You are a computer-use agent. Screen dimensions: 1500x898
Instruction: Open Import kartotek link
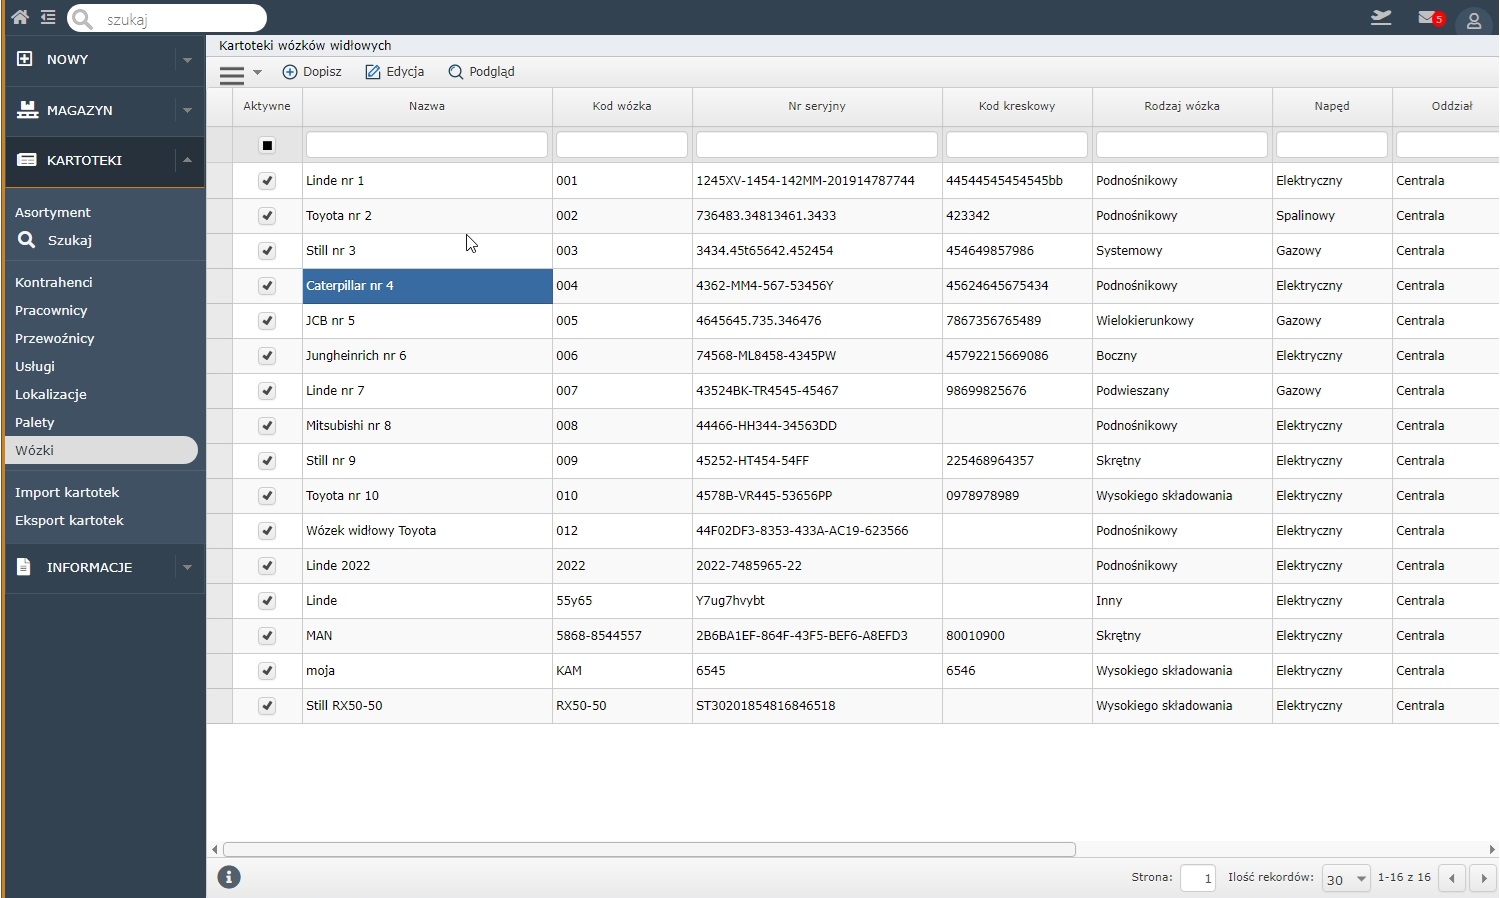[67, 492]
